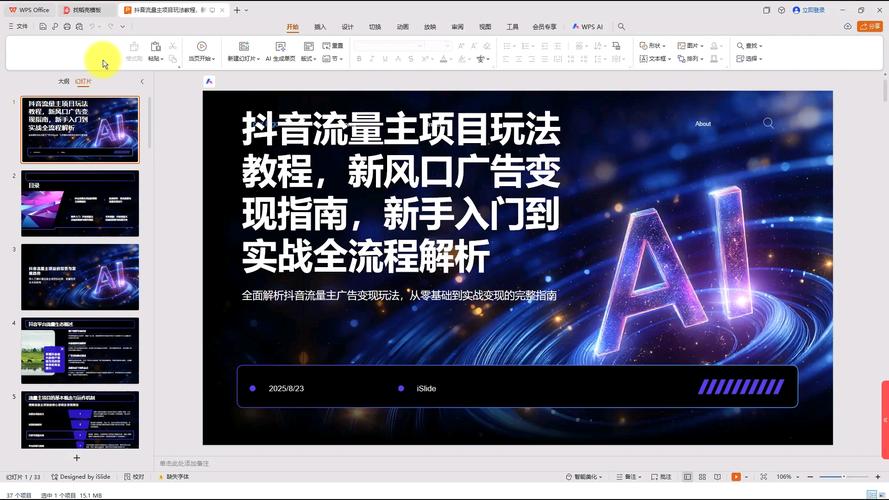
Task: Click the search magnifier in ribbon tabs
Action: tap(621, 27)
